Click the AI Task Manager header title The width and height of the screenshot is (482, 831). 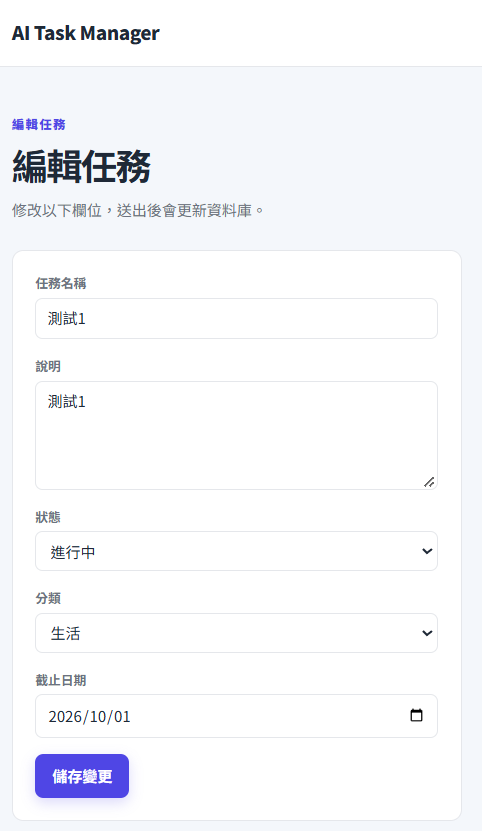[85, 33]
